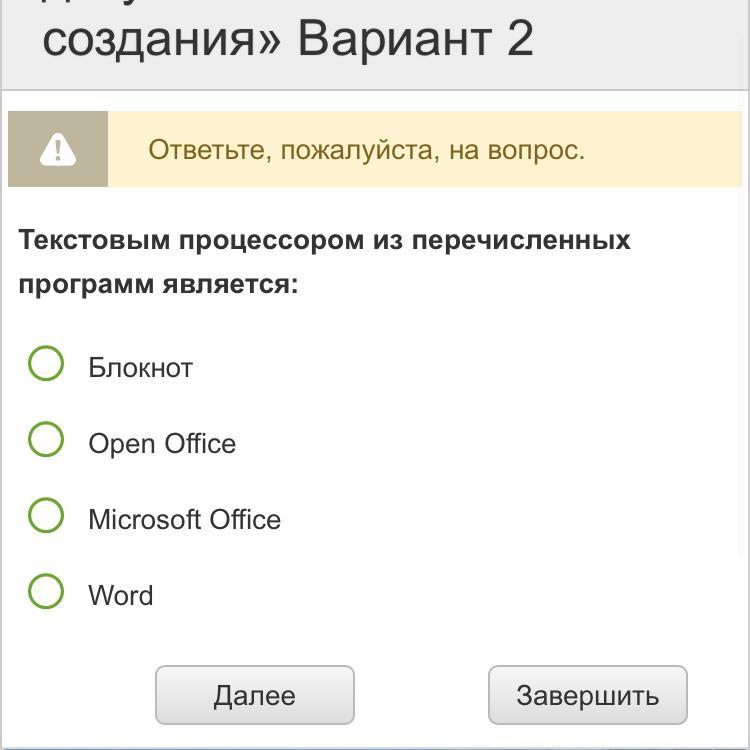The image size is (750, 750).
Task: Click the alert text "Ответьте, пожалуйста, на вопрос."
Action: click(366, 150)
